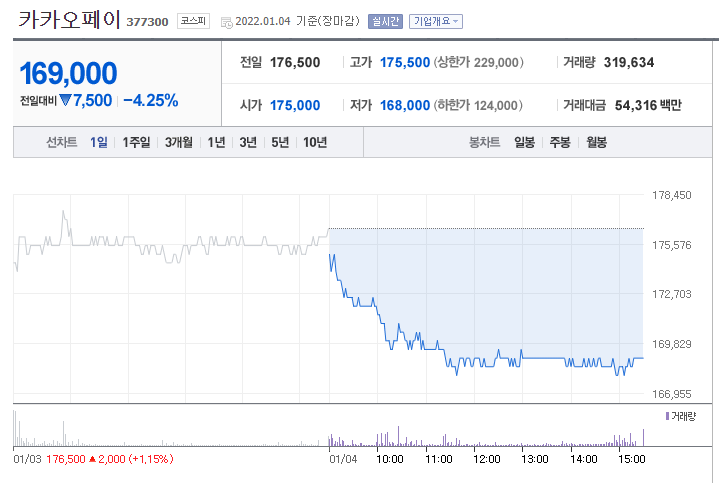Screen dimensions: 719x483
Task: Click the 13:00 time label
Action: (x=535, y=459)
